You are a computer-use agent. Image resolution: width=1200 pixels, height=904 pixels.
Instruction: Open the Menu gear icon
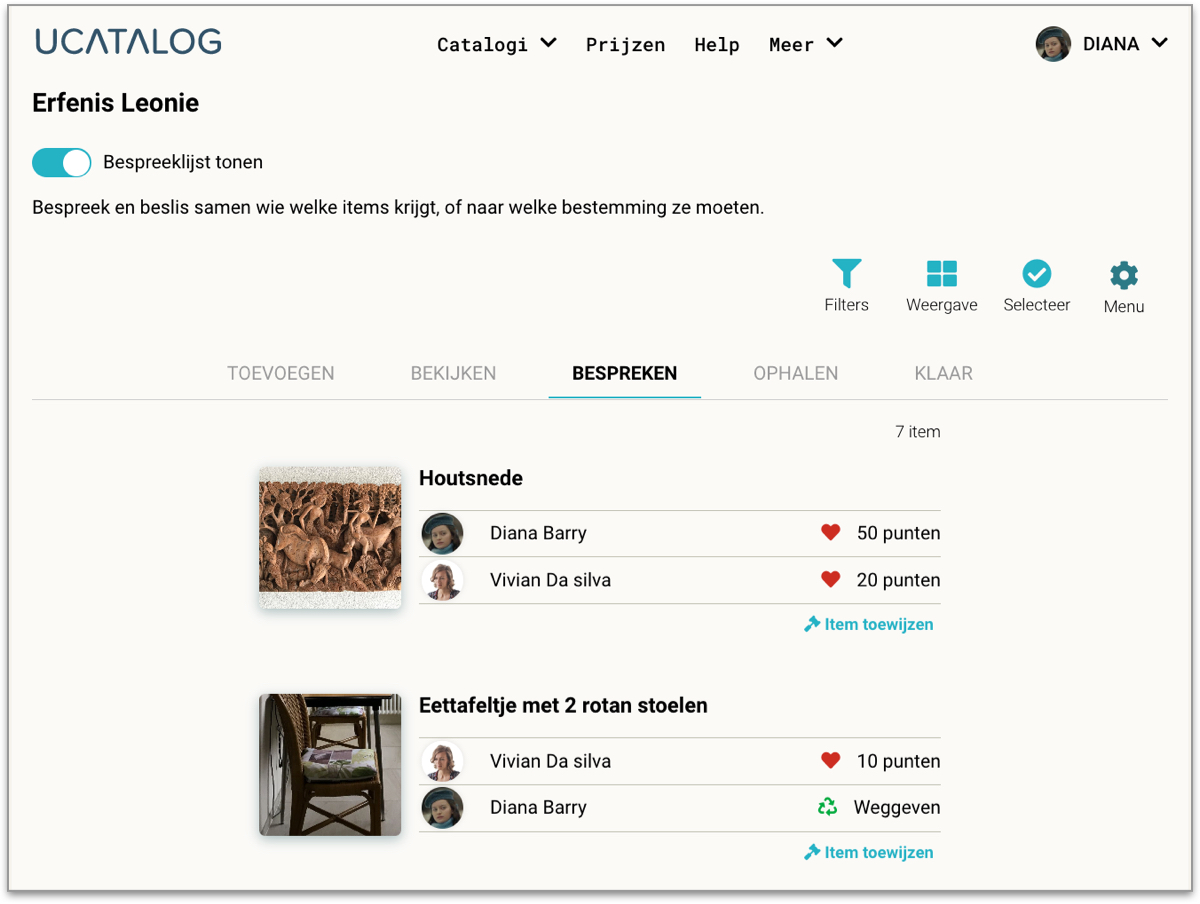click(x=1124, y=275)
